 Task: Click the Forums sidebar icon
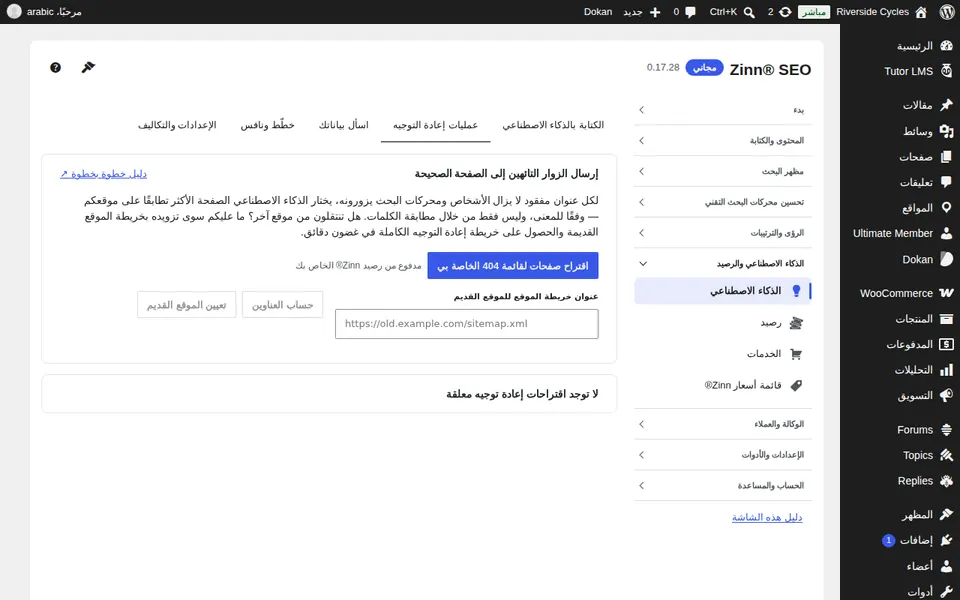[x=947, y=430]
